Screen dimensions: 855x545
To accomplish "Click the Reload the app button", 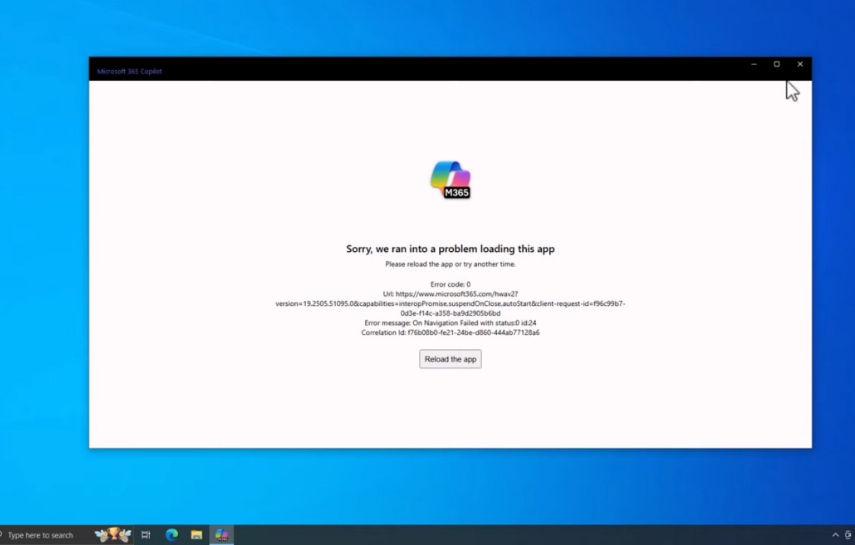I will click(450, 359).
